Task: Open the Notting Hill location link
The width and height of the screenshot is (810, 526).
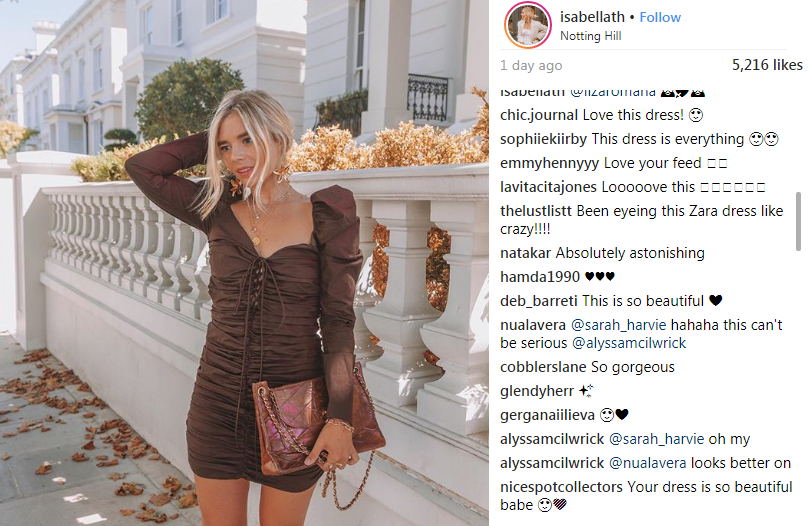Action: point(590,36)
